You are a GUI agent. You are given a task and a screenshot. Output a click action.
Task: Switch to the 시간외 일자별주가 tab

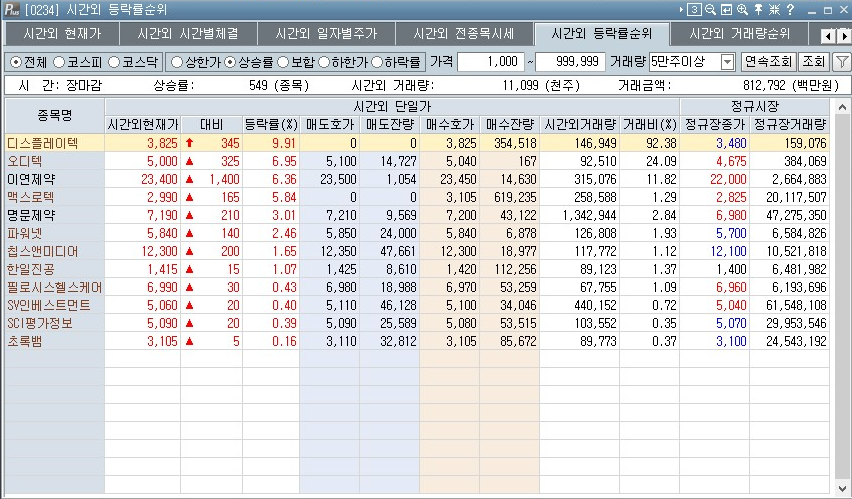[326, 34]
